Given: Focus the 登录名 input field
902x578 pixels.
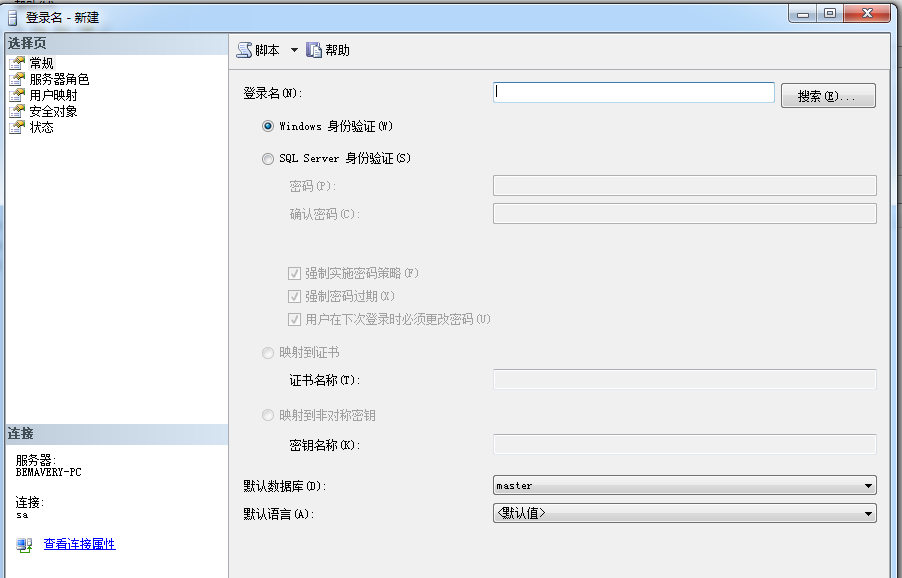Looking at the screenshot, I should (x=634, y=93).
